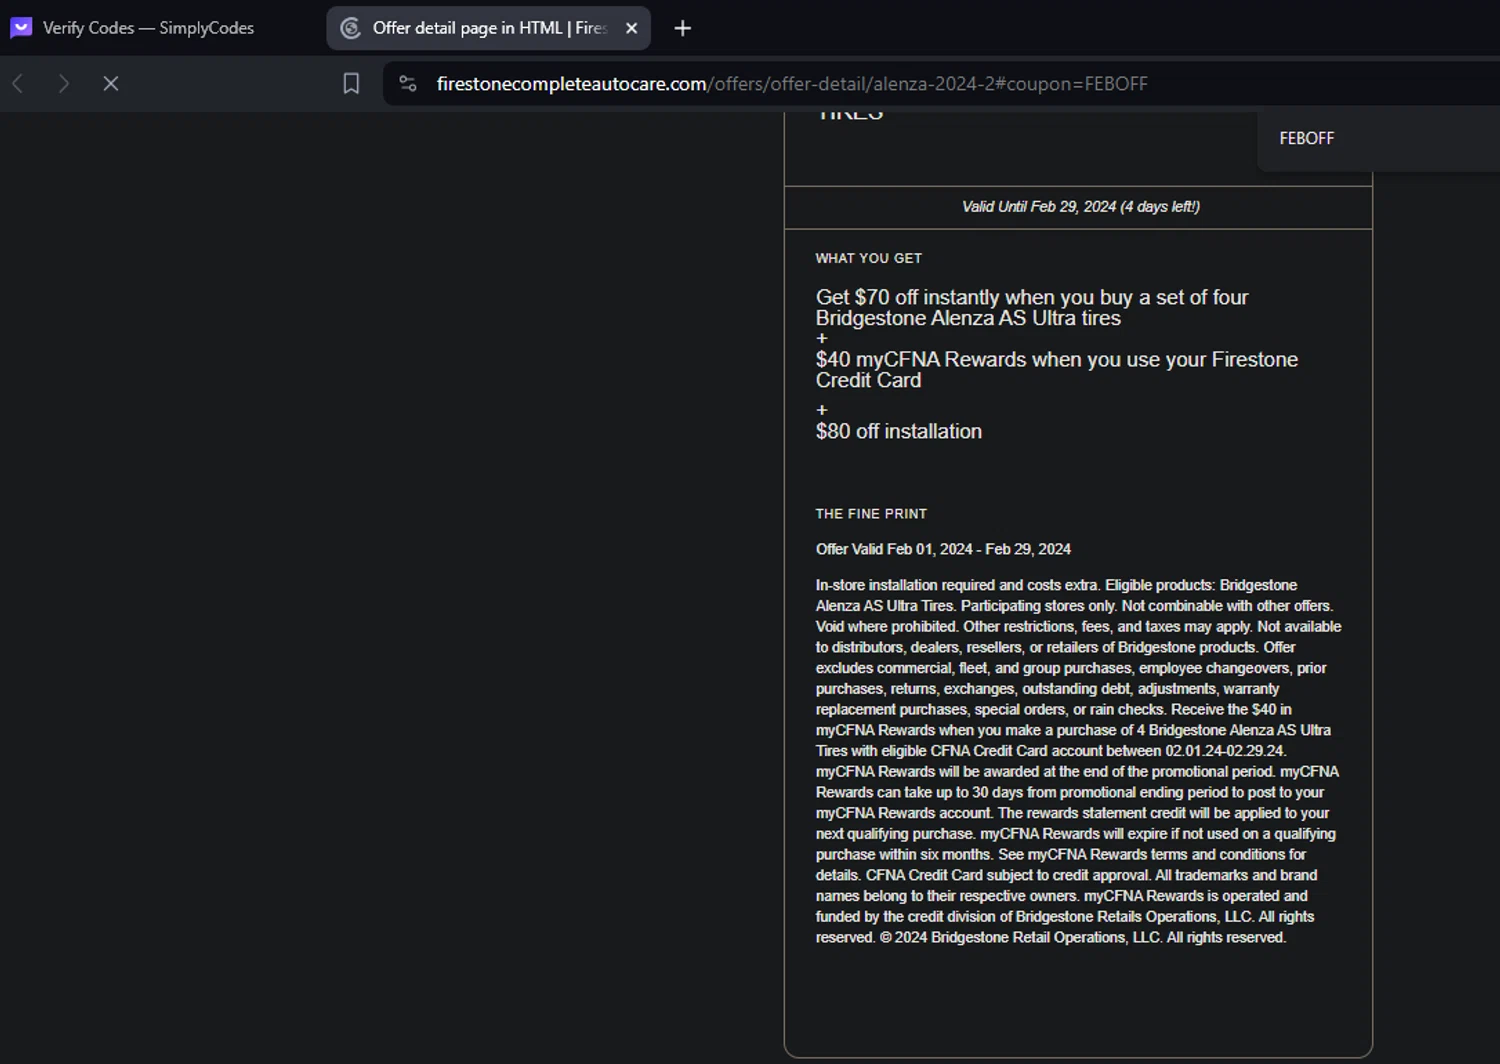Select 'Valid Until Feb 29, 2024' text
This screenshot has height=1064, width=1500.
1038,207
